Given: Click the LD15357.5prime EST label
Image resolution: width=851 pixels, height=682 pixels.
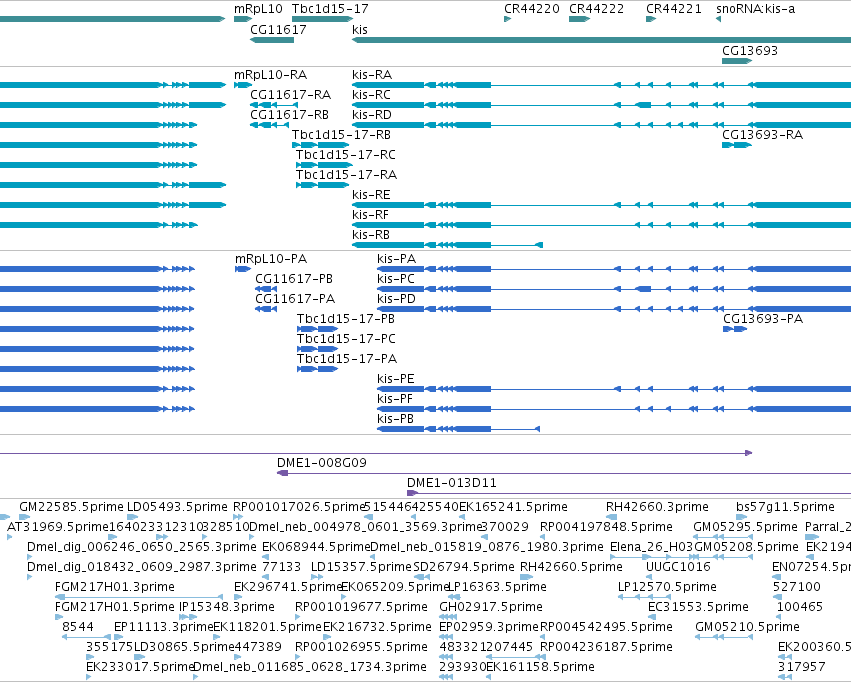Looking at the screenshot, I should pos(361,566).
